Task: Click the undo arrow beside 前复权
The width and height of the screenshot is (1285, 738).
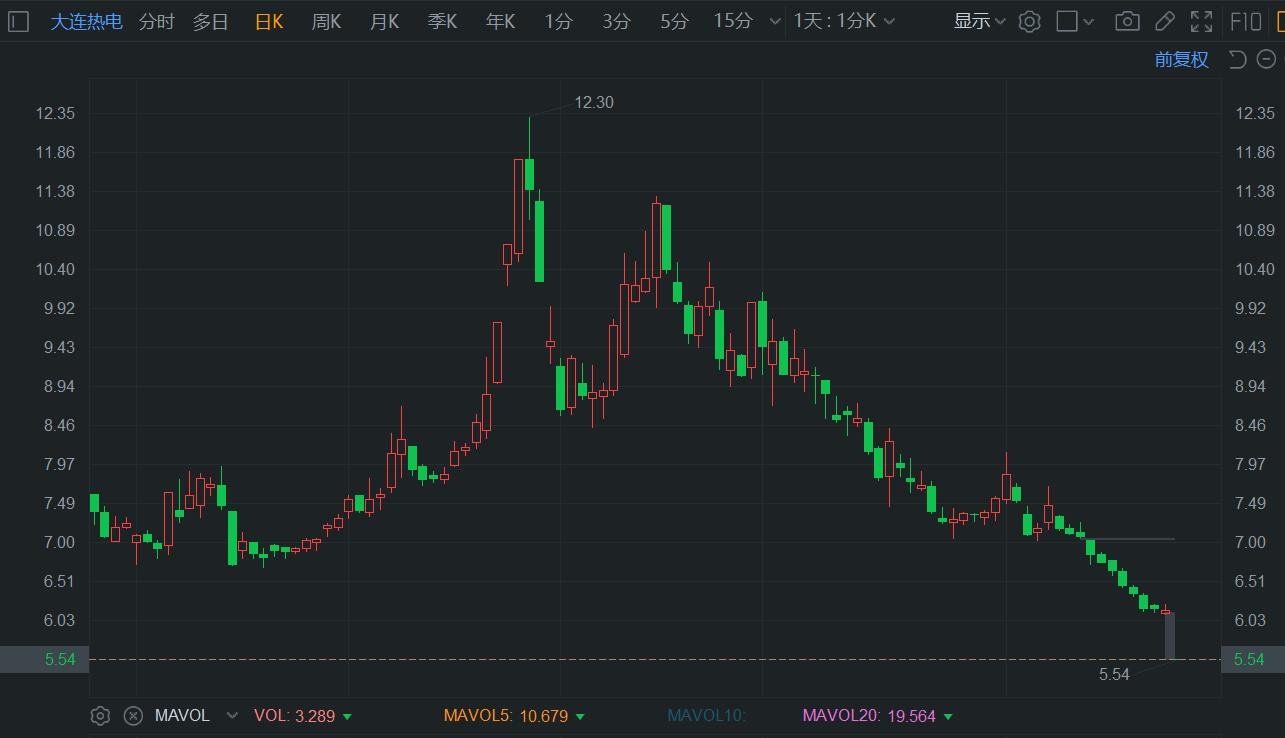Action: (x=1237, y=60)
